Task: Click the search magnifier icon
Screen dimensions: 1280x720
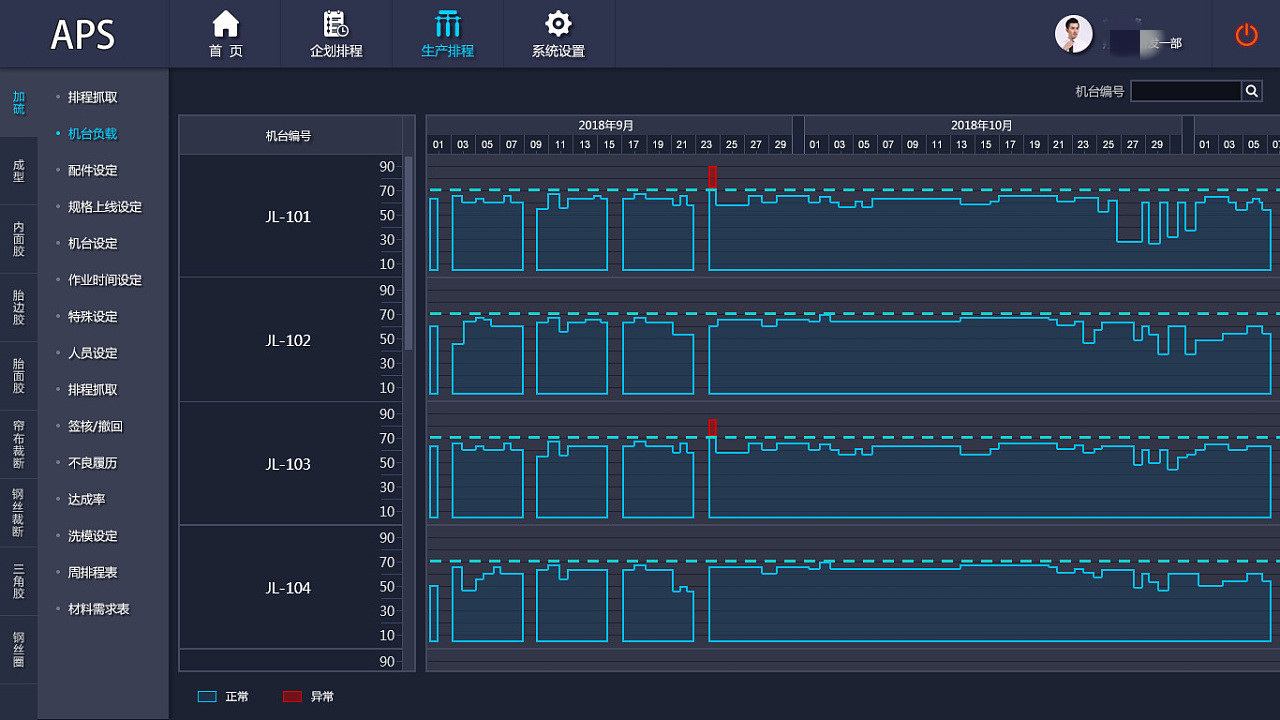Action: [1252, 91]
